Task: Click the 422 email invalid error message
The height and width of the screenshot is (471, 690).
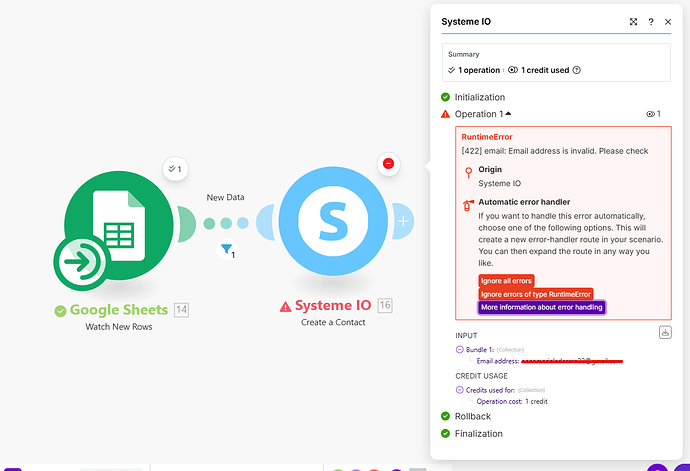Action: [x=554, y=151]
